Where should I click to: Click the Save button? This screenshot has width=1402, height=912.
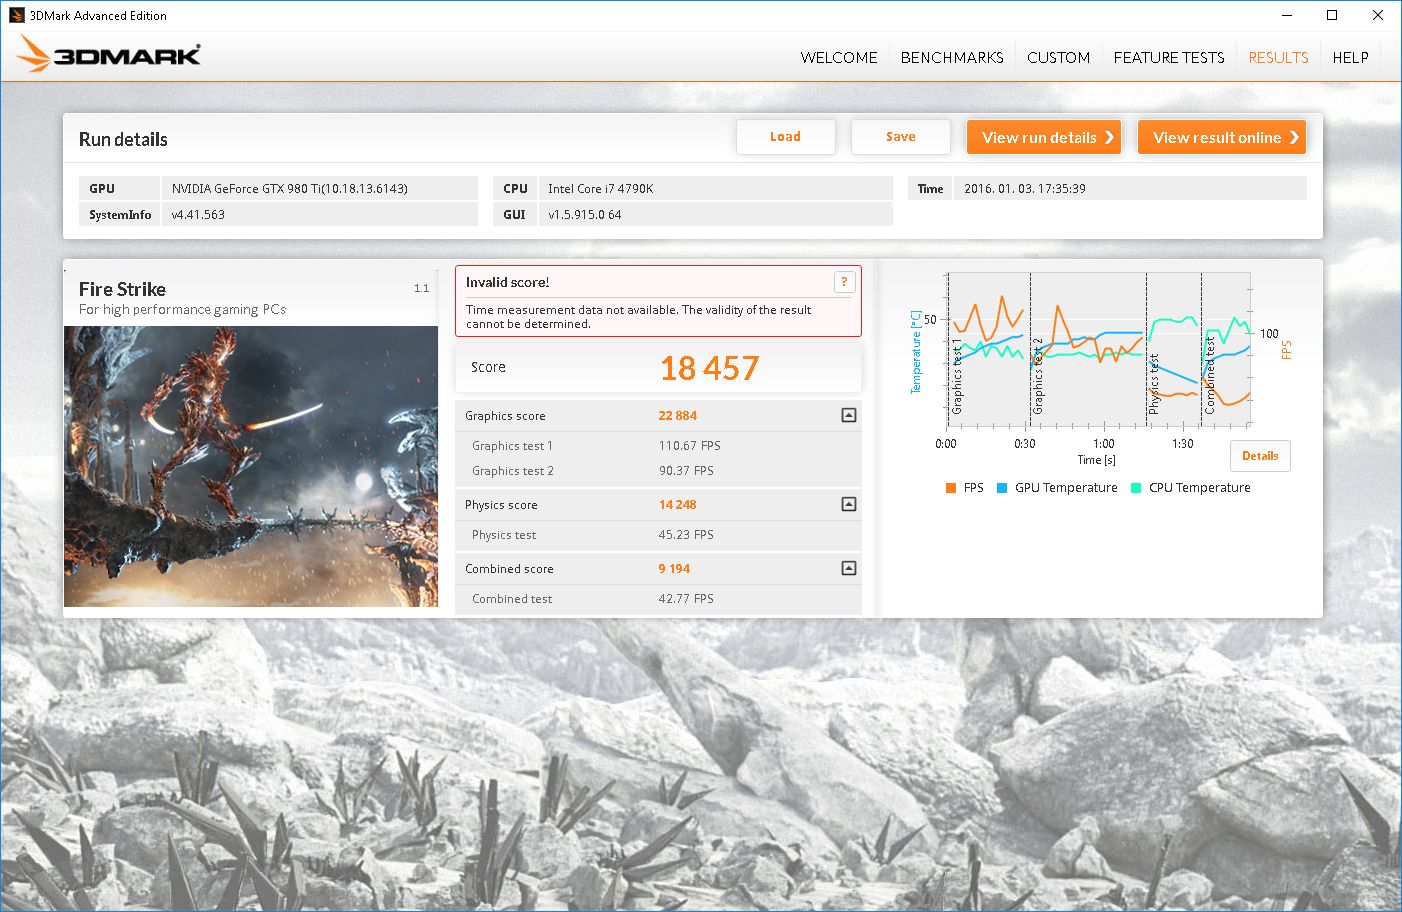click(900, 137)
